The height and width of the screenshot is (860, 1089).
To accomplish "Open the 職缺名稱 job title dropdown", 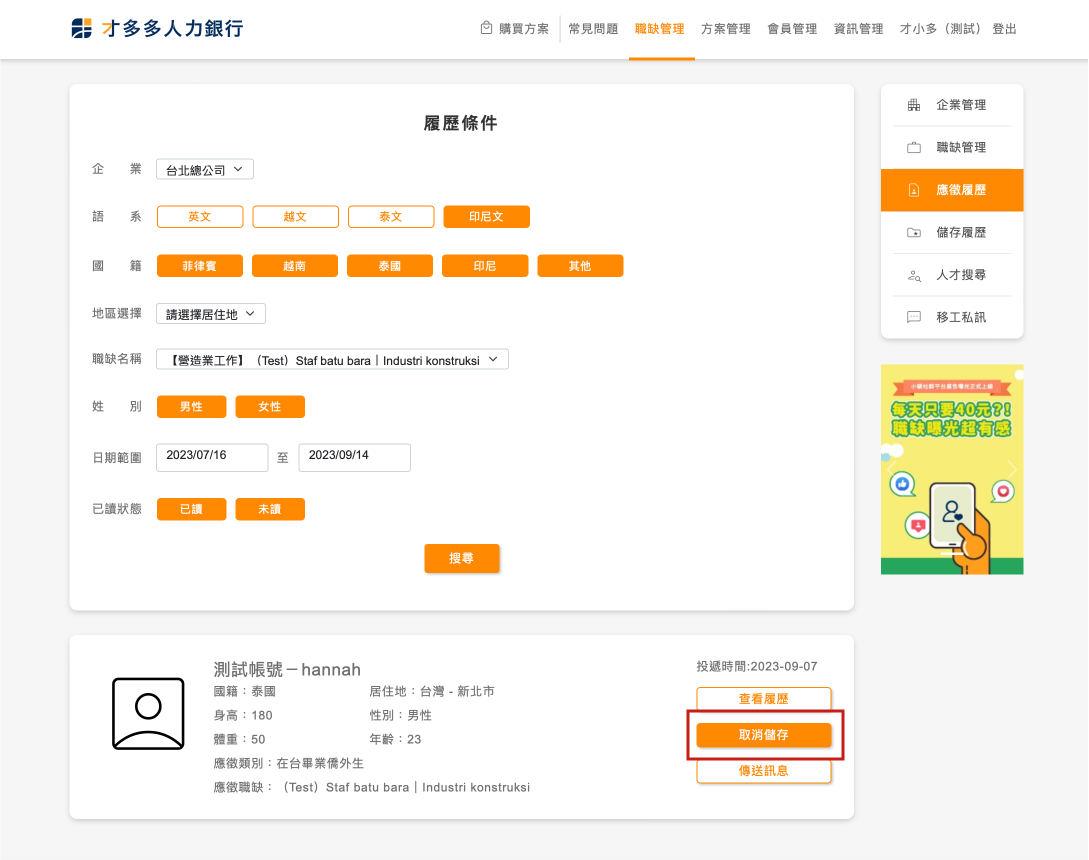I will (x=332, y=359).
